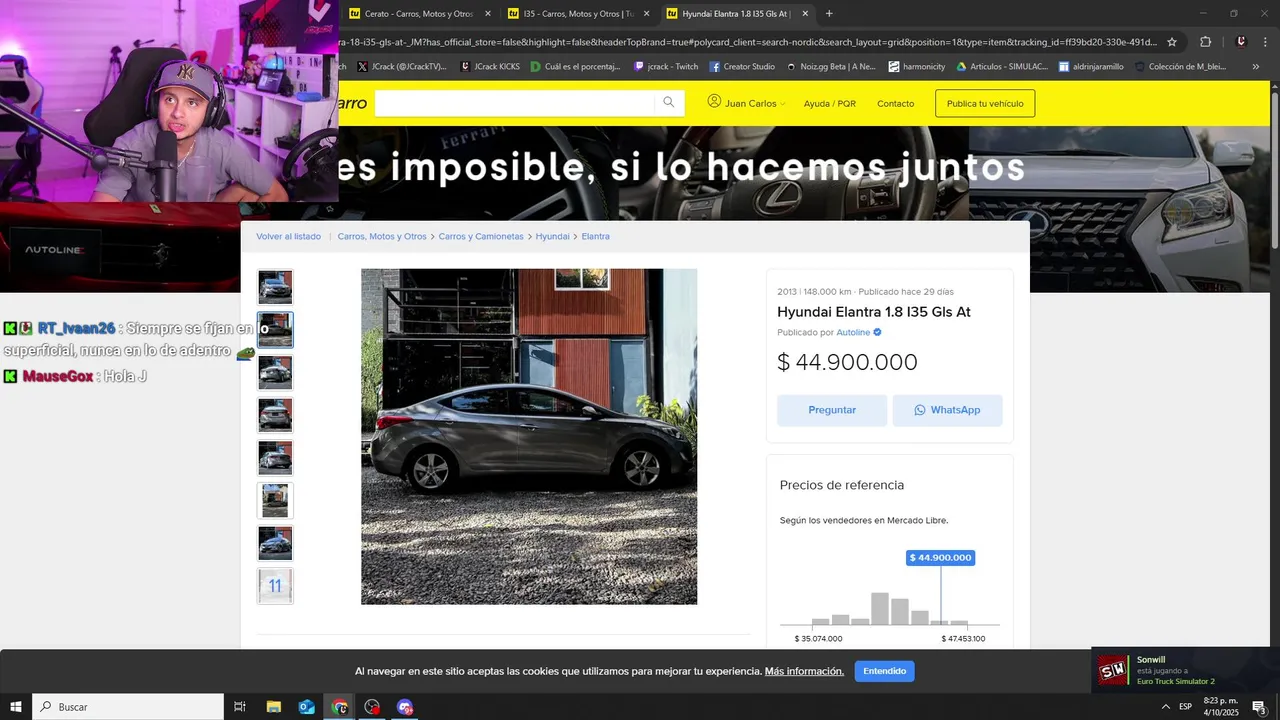
Task: Click Volver al listado link
Action: point(288,236)
